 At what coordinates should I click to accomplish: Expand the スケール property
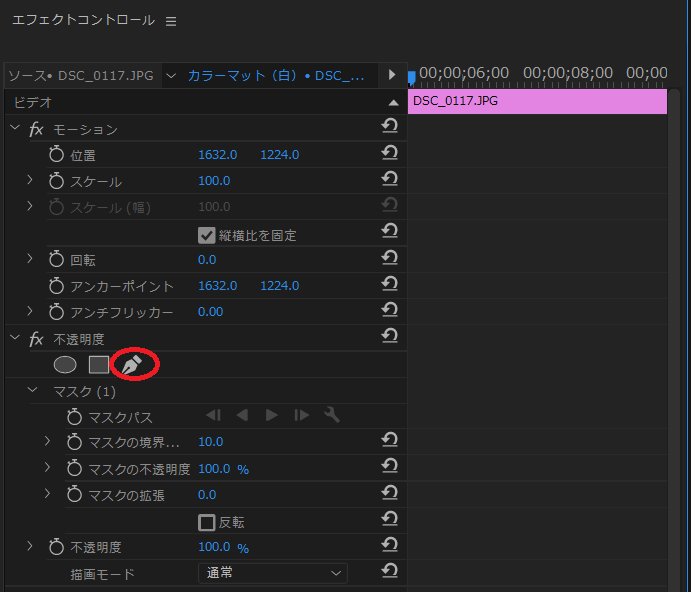tap(30, 180)
